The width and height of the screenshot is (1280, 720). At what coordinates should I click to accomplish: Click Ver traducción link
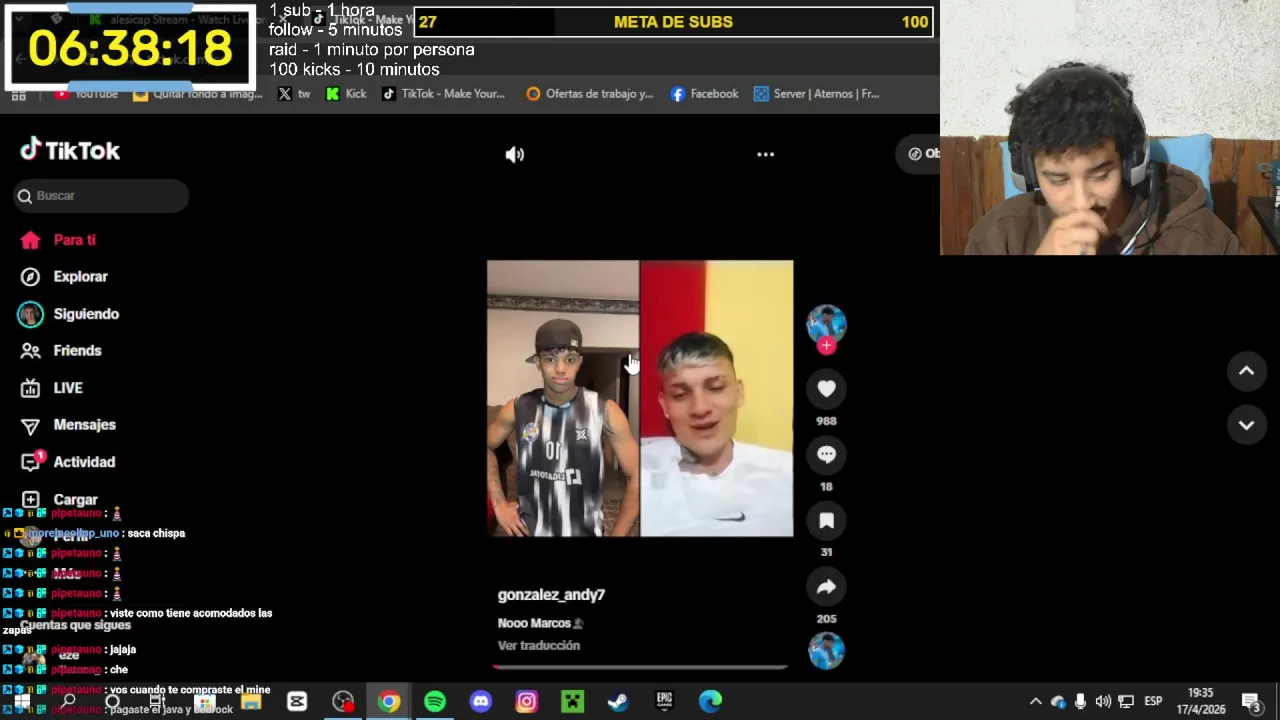[539, 646]
